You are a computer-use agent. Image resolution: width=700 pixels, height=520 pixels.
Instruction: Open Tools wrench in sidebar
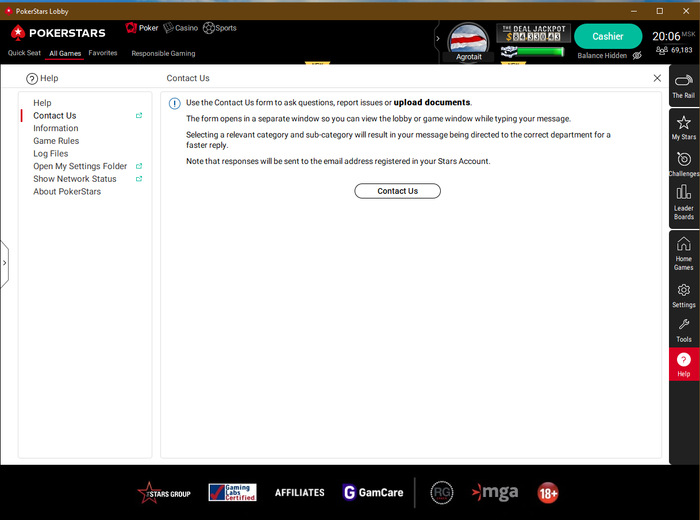(x=683, y=330)
